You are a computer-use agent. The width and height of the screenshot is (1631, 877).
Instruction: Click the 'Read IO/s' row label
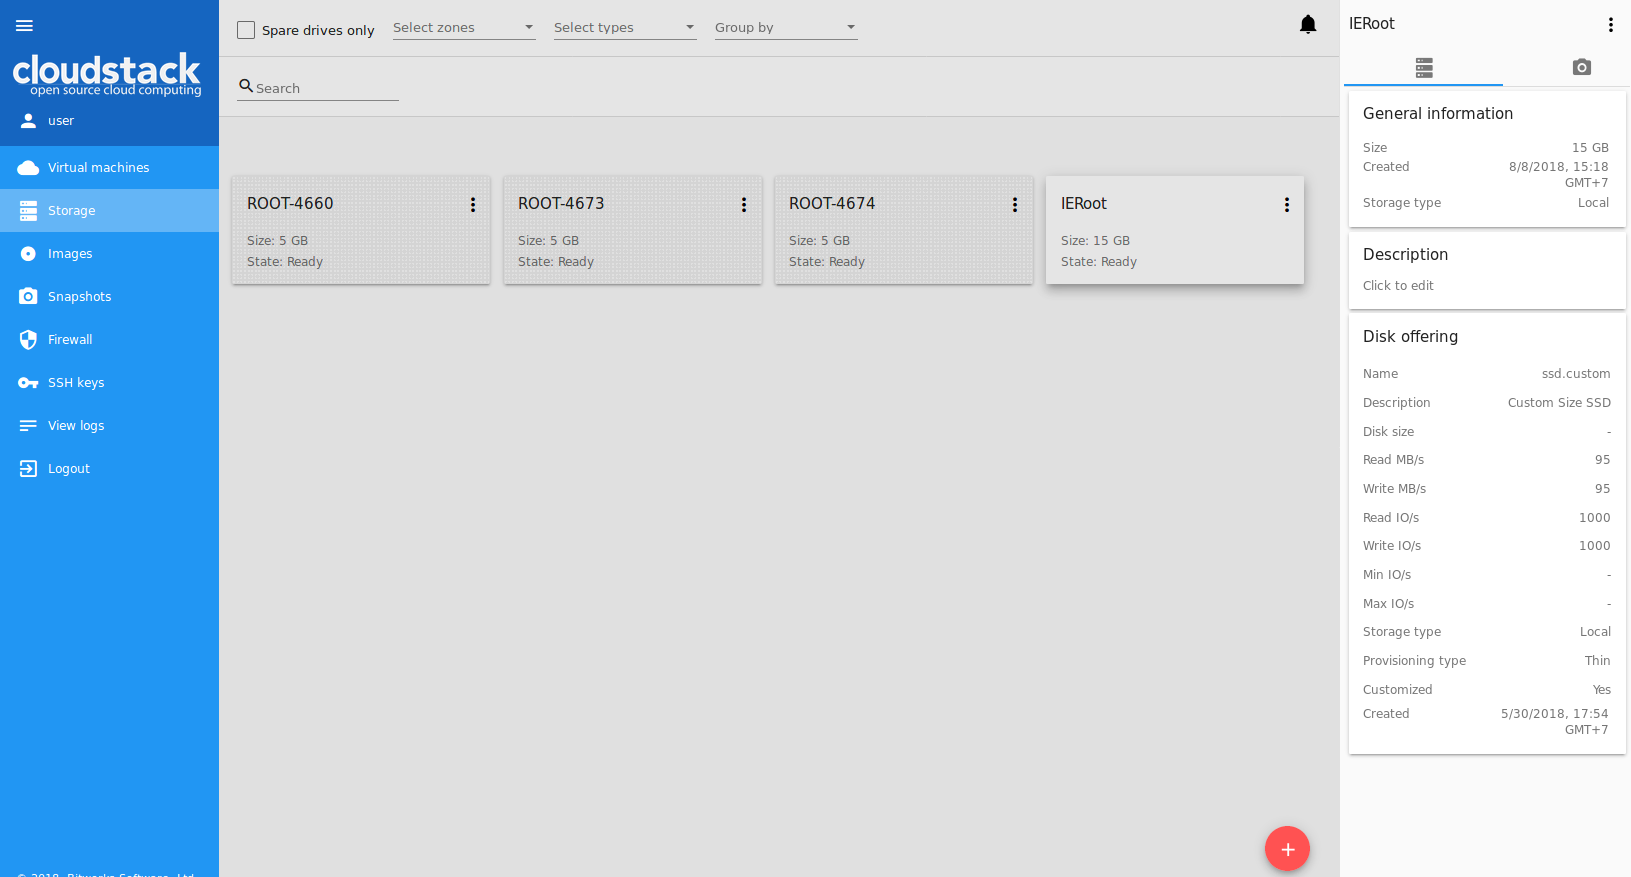(x=1391, y=518)
